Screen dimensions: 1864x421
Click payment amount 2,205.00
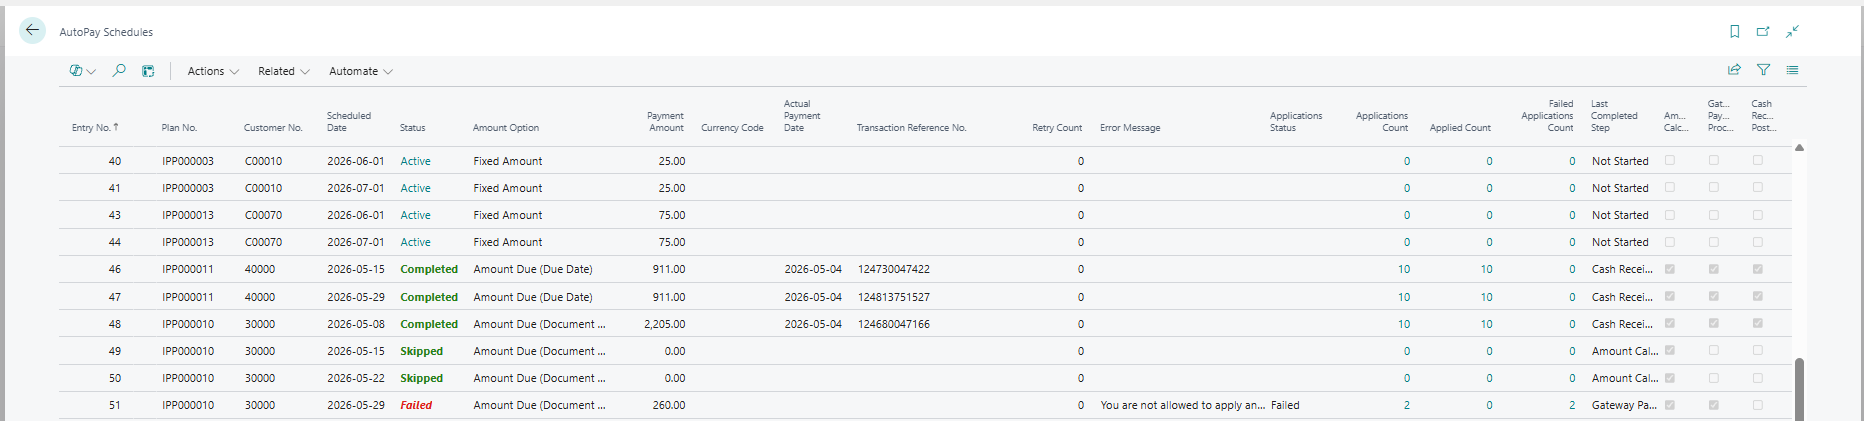coord(664,324)
